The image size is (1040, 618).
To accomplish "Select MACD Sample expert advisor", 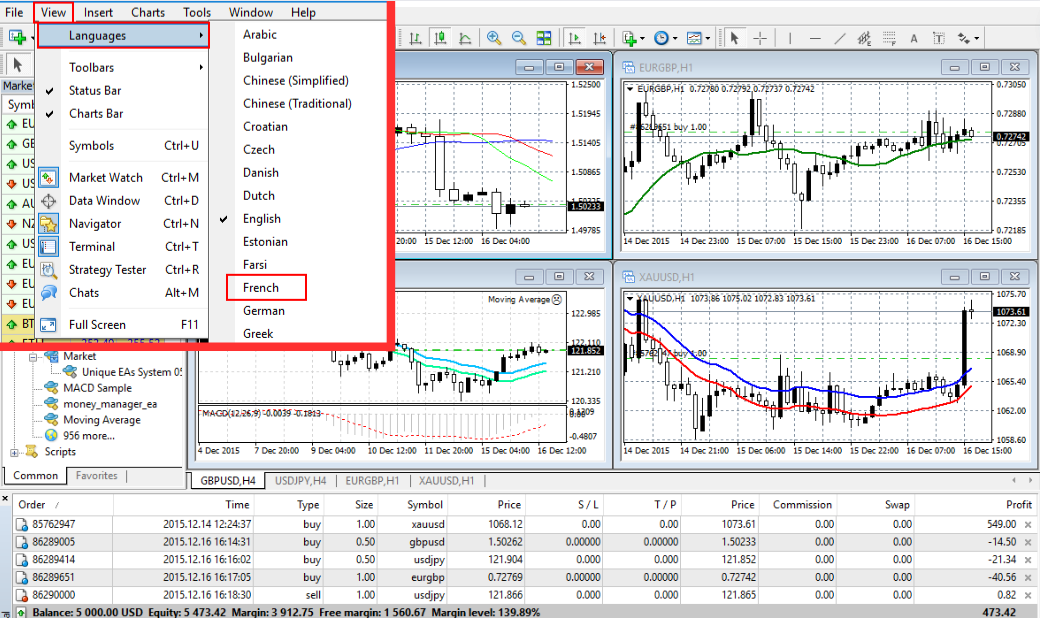I will pos(98,388).
